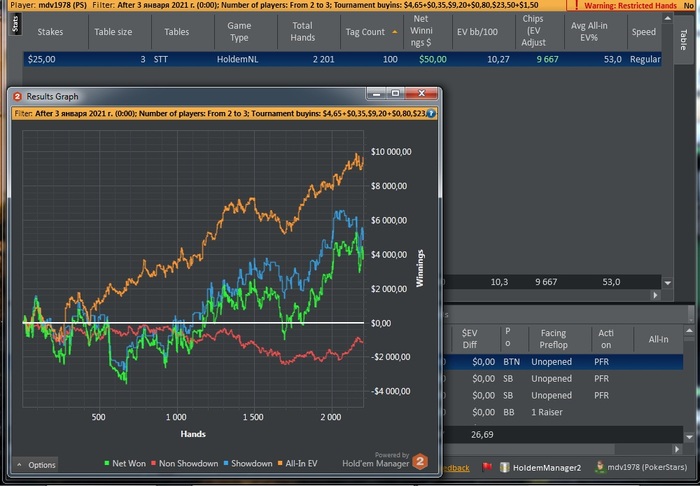Toggle the Net Won green legend entry
Screen dimensions: 700x486
click(x=125, y=463)
